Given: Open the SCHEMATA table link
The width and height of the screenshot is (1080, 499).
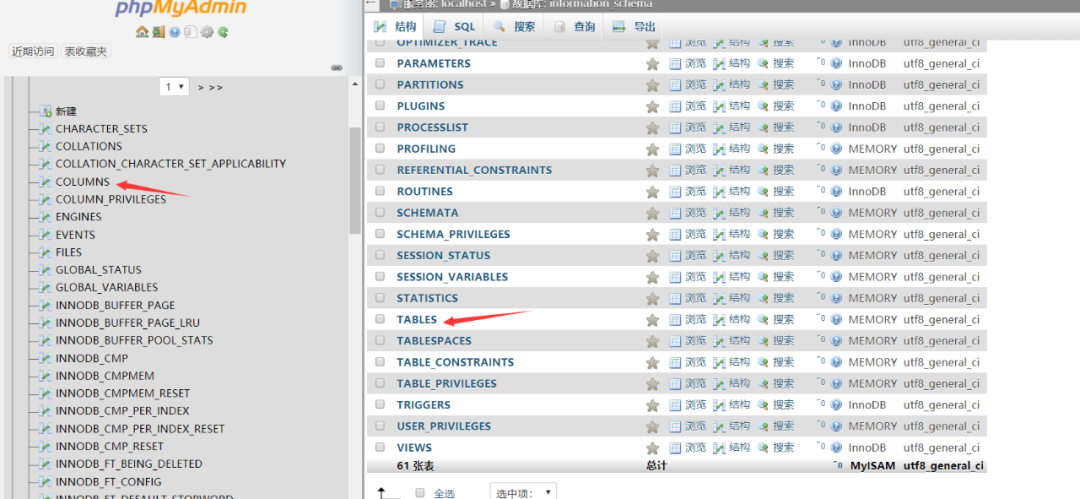Looking at the screenshot, I should coord(427,213).
